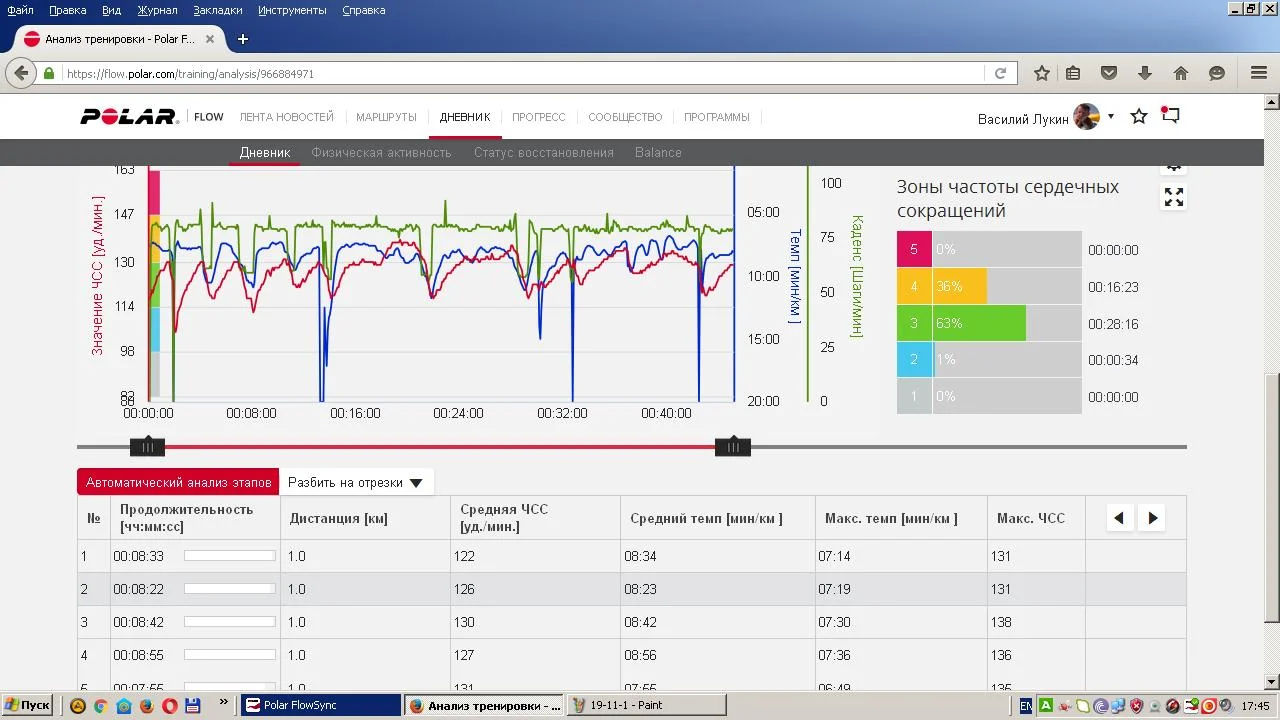The height and width of the screenshot is (720, 1280).
Task: Show next table columns with right arrow
Action: click(1153, 518)
